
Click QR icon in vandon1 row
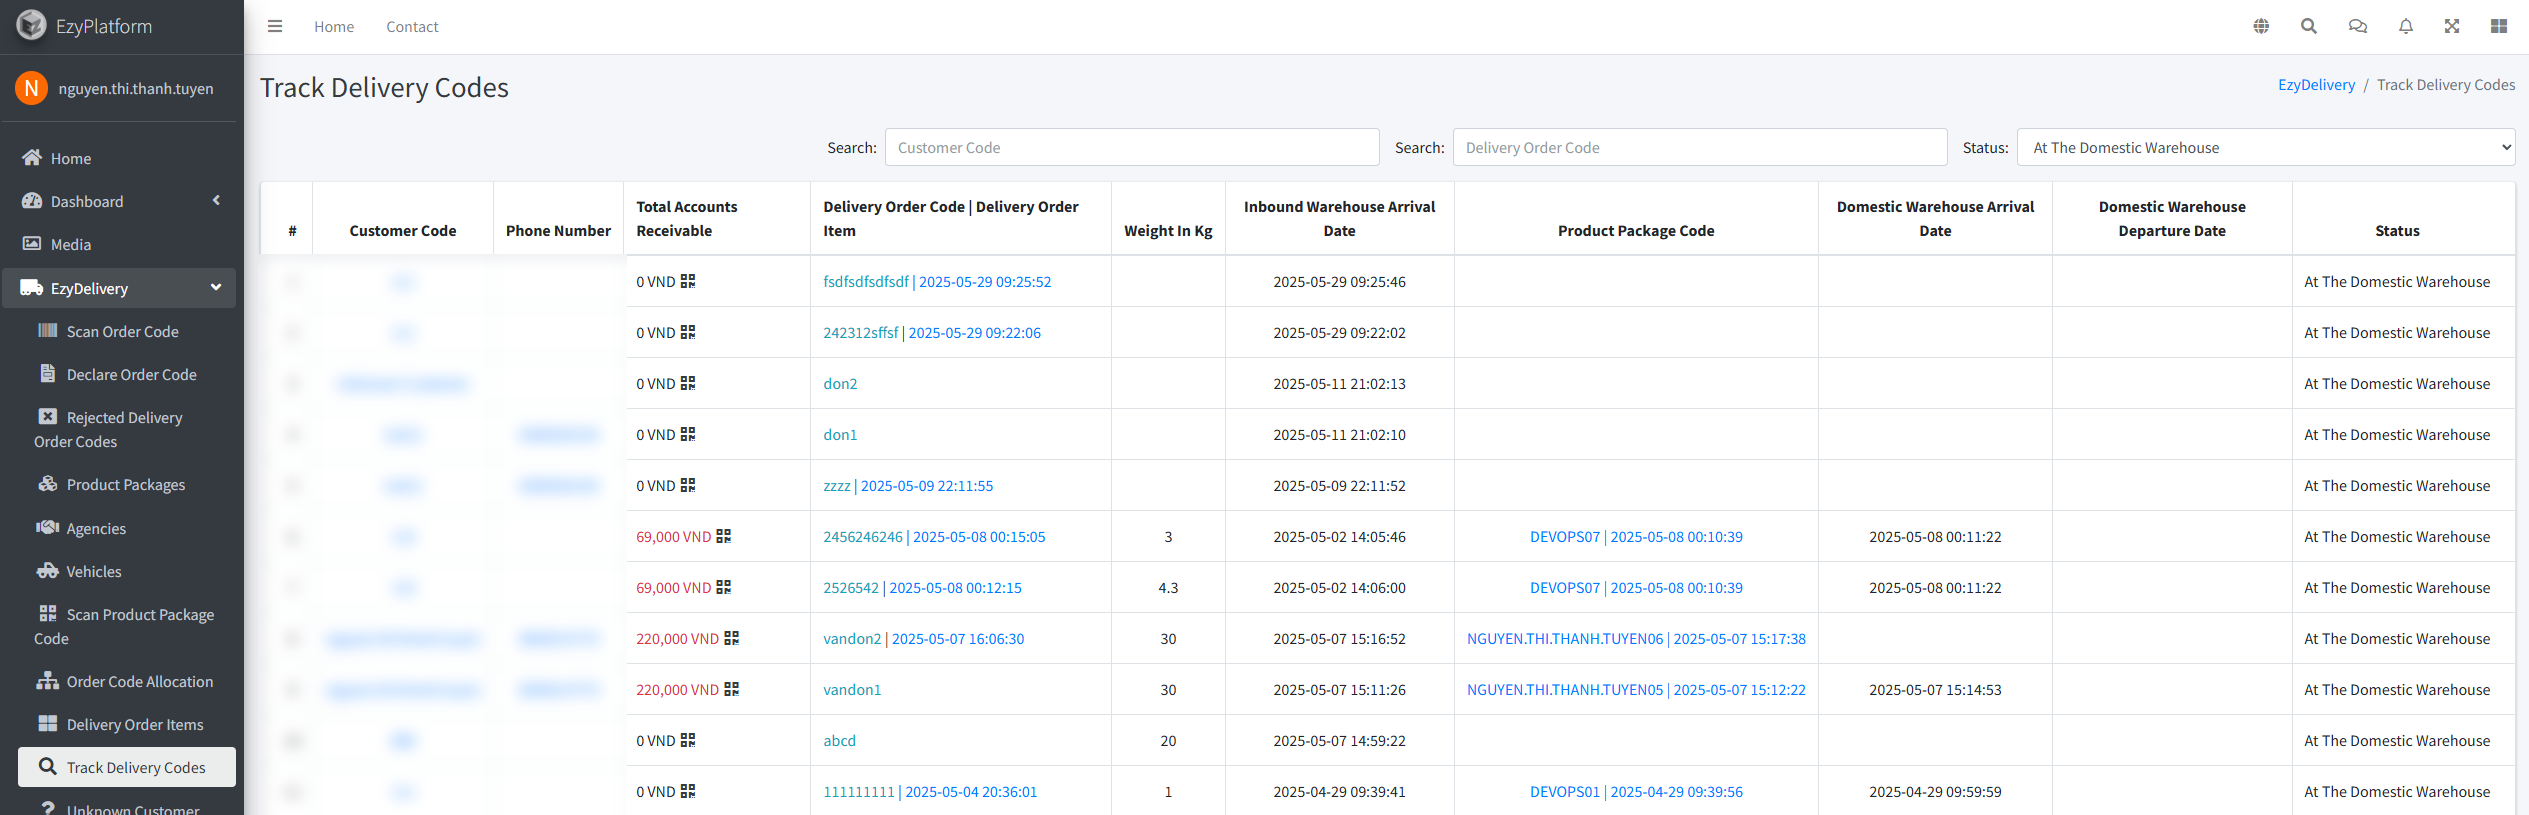coord(732,689)
